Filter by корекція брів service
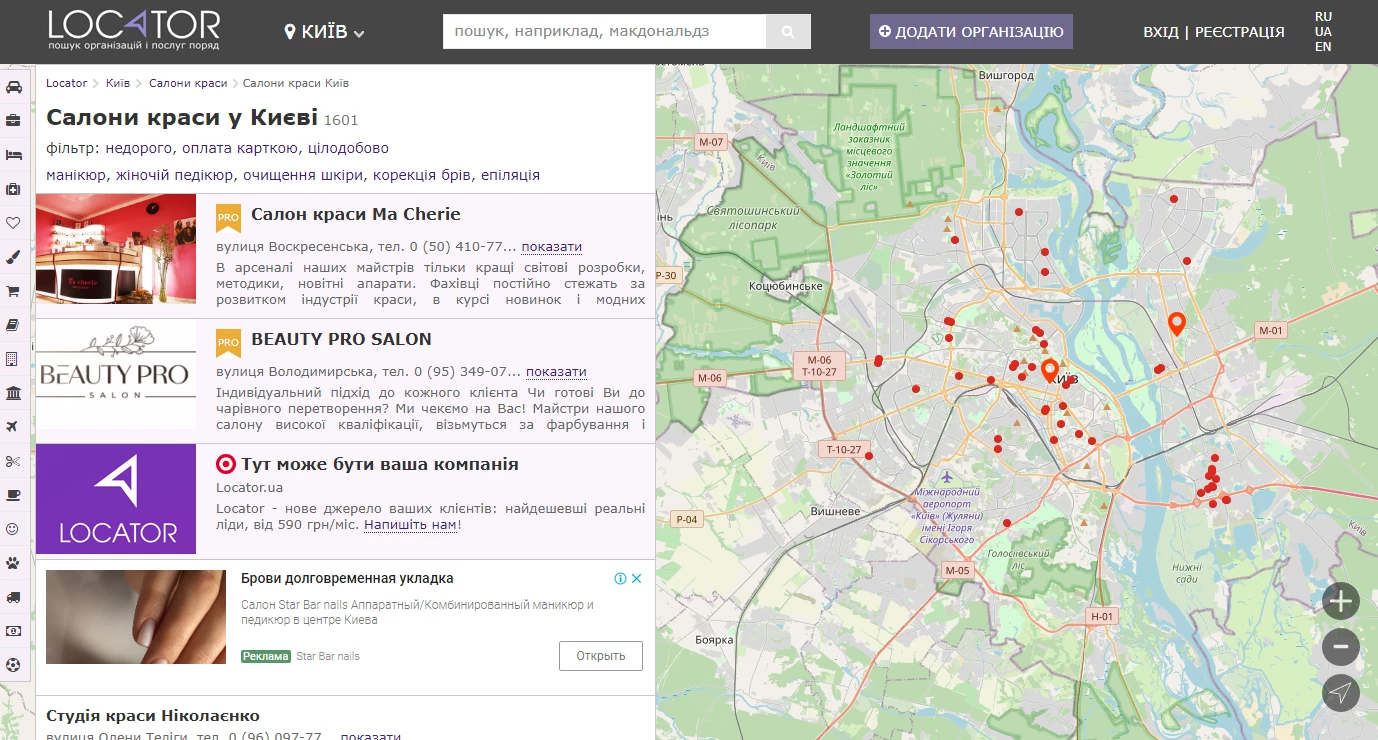Viewport: 1378px width, 740px height. click(422, 175)
